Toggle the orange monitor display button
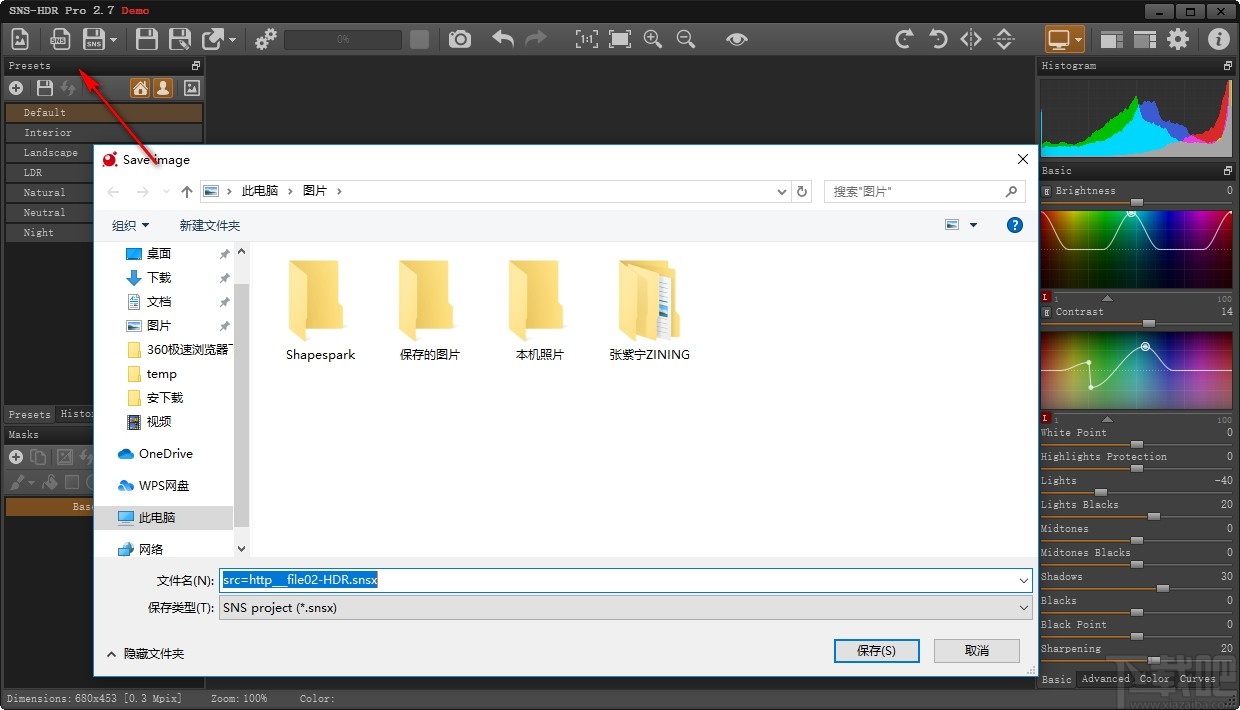1240x710 pixels. pyautogui.click(x=1058, y=39)
